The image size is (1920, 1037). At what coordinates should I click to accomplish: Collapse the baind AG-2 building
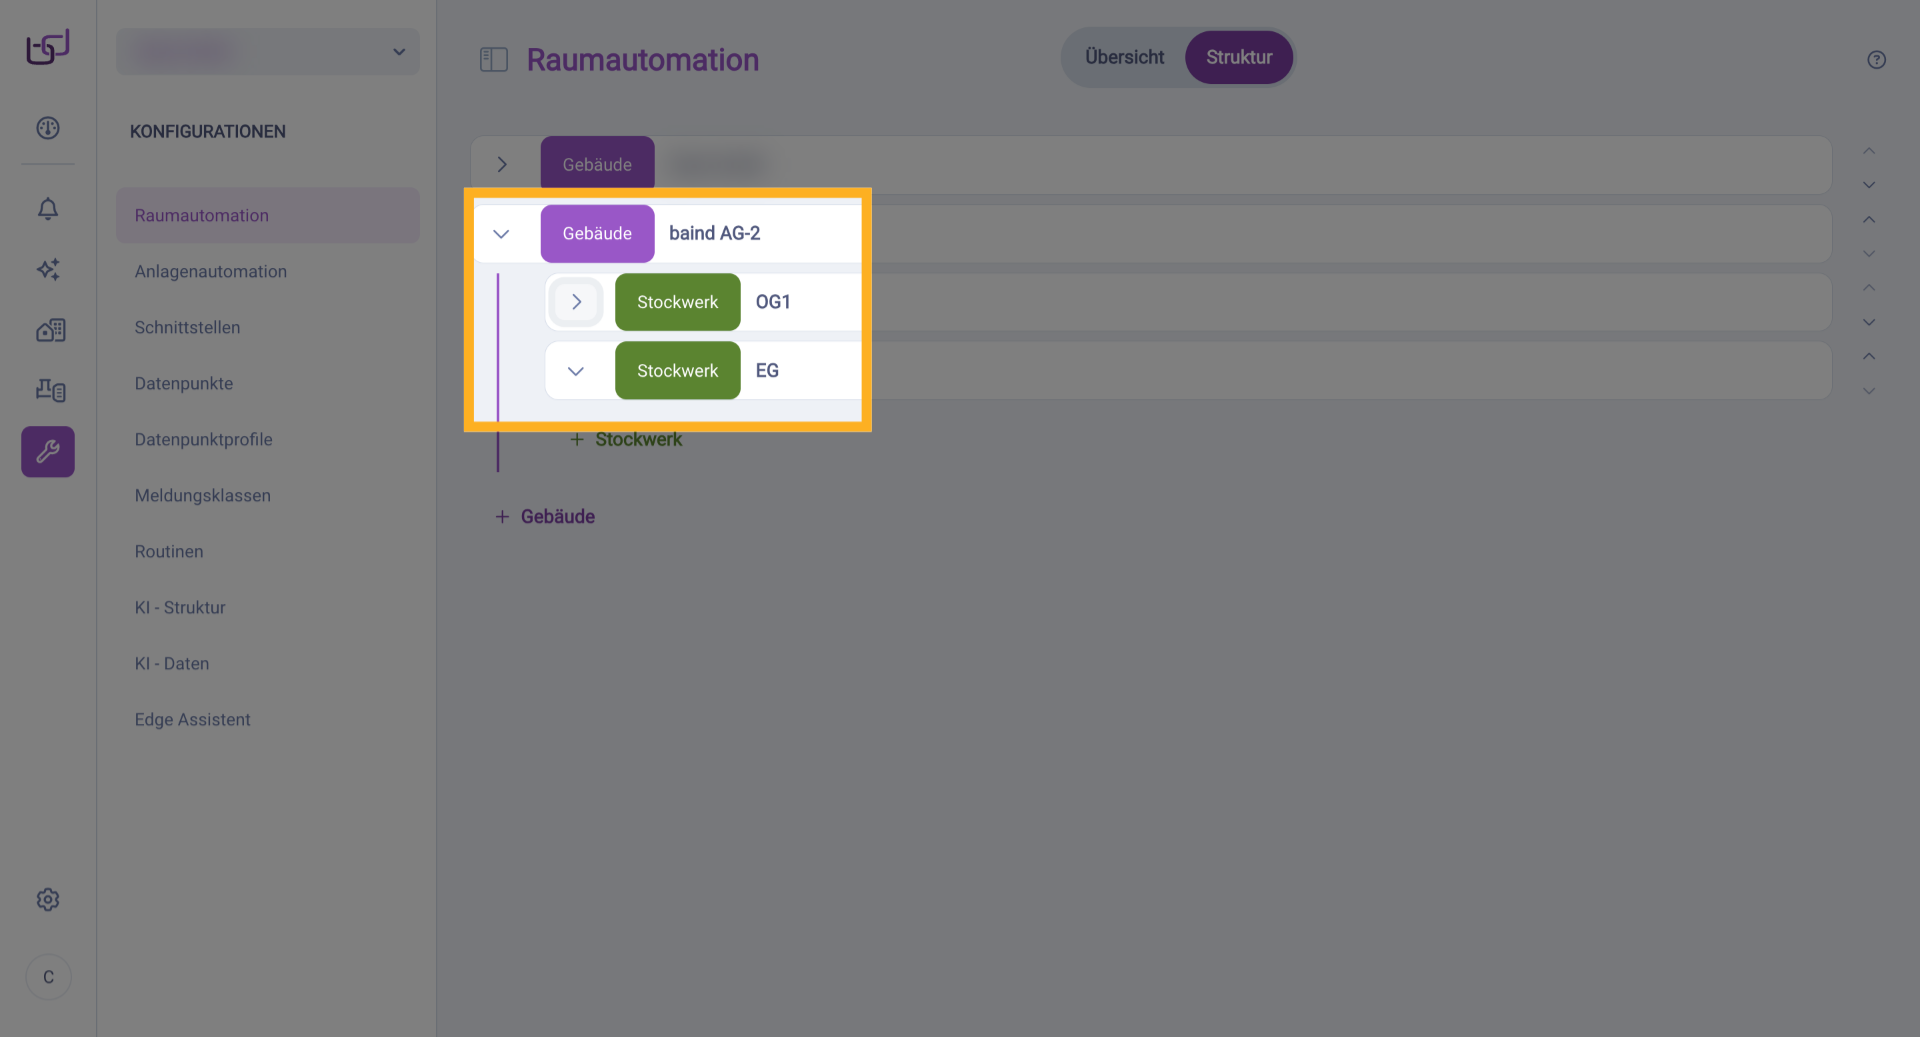tap(502, 234)
